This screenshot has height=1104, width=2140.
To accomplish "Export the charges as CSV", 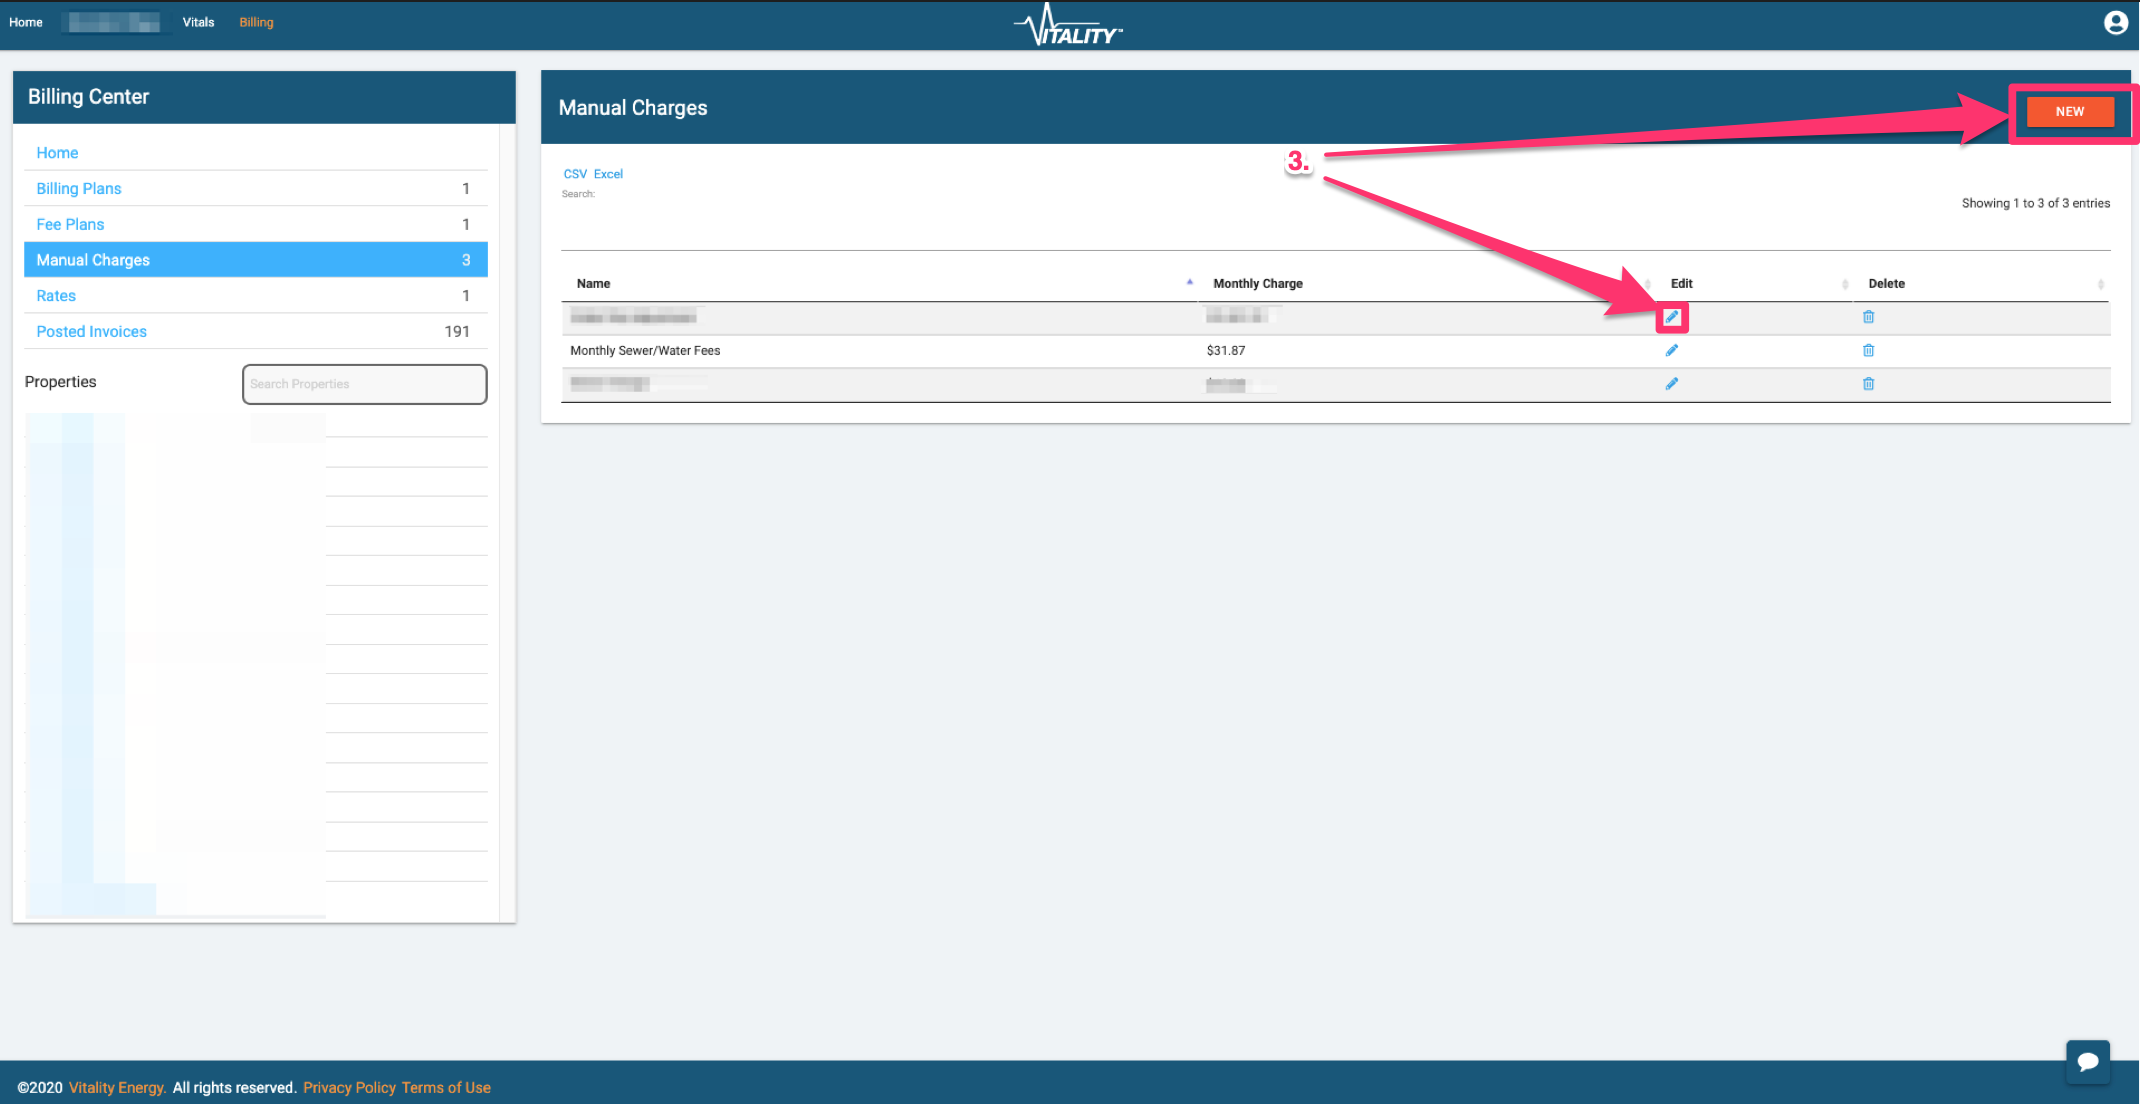I will click(x=575, y=173).
